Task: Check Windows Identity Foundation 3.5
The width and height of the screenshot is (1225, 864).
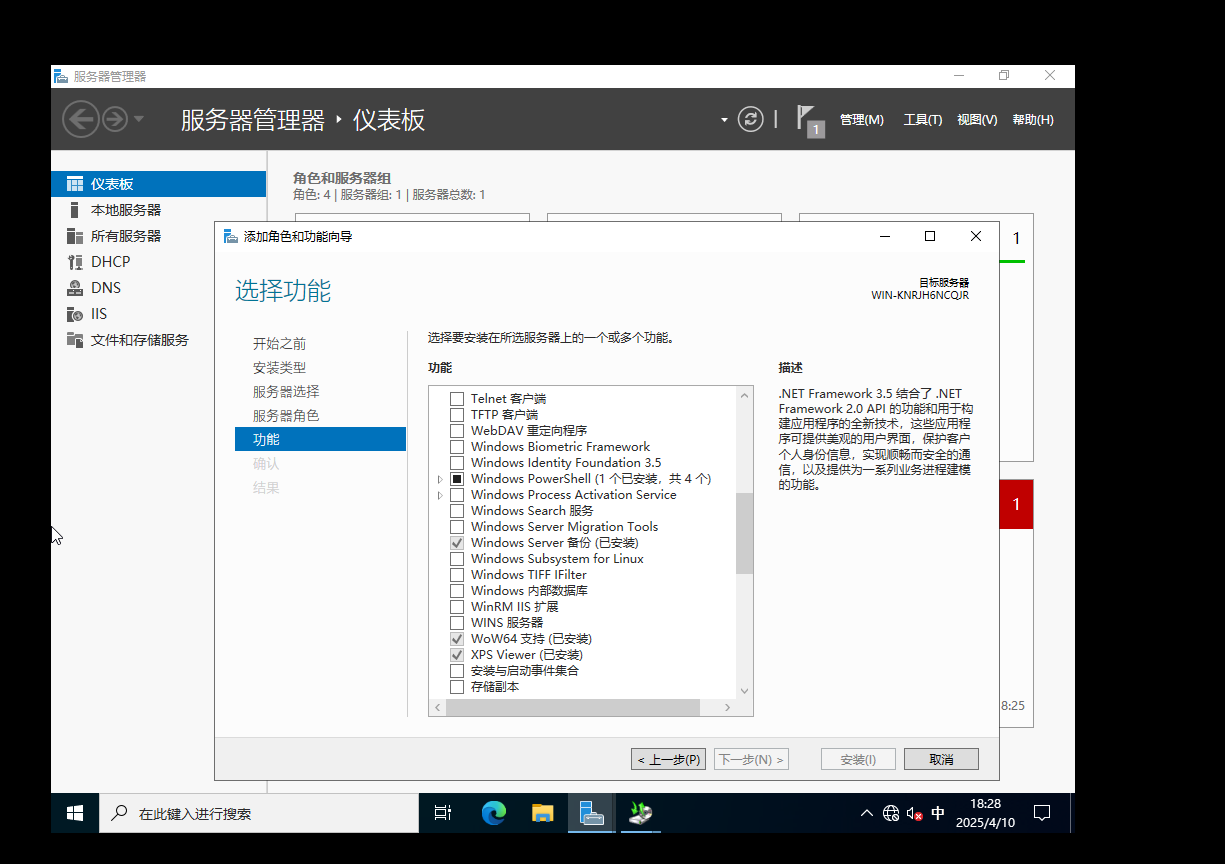Action: 457,463
